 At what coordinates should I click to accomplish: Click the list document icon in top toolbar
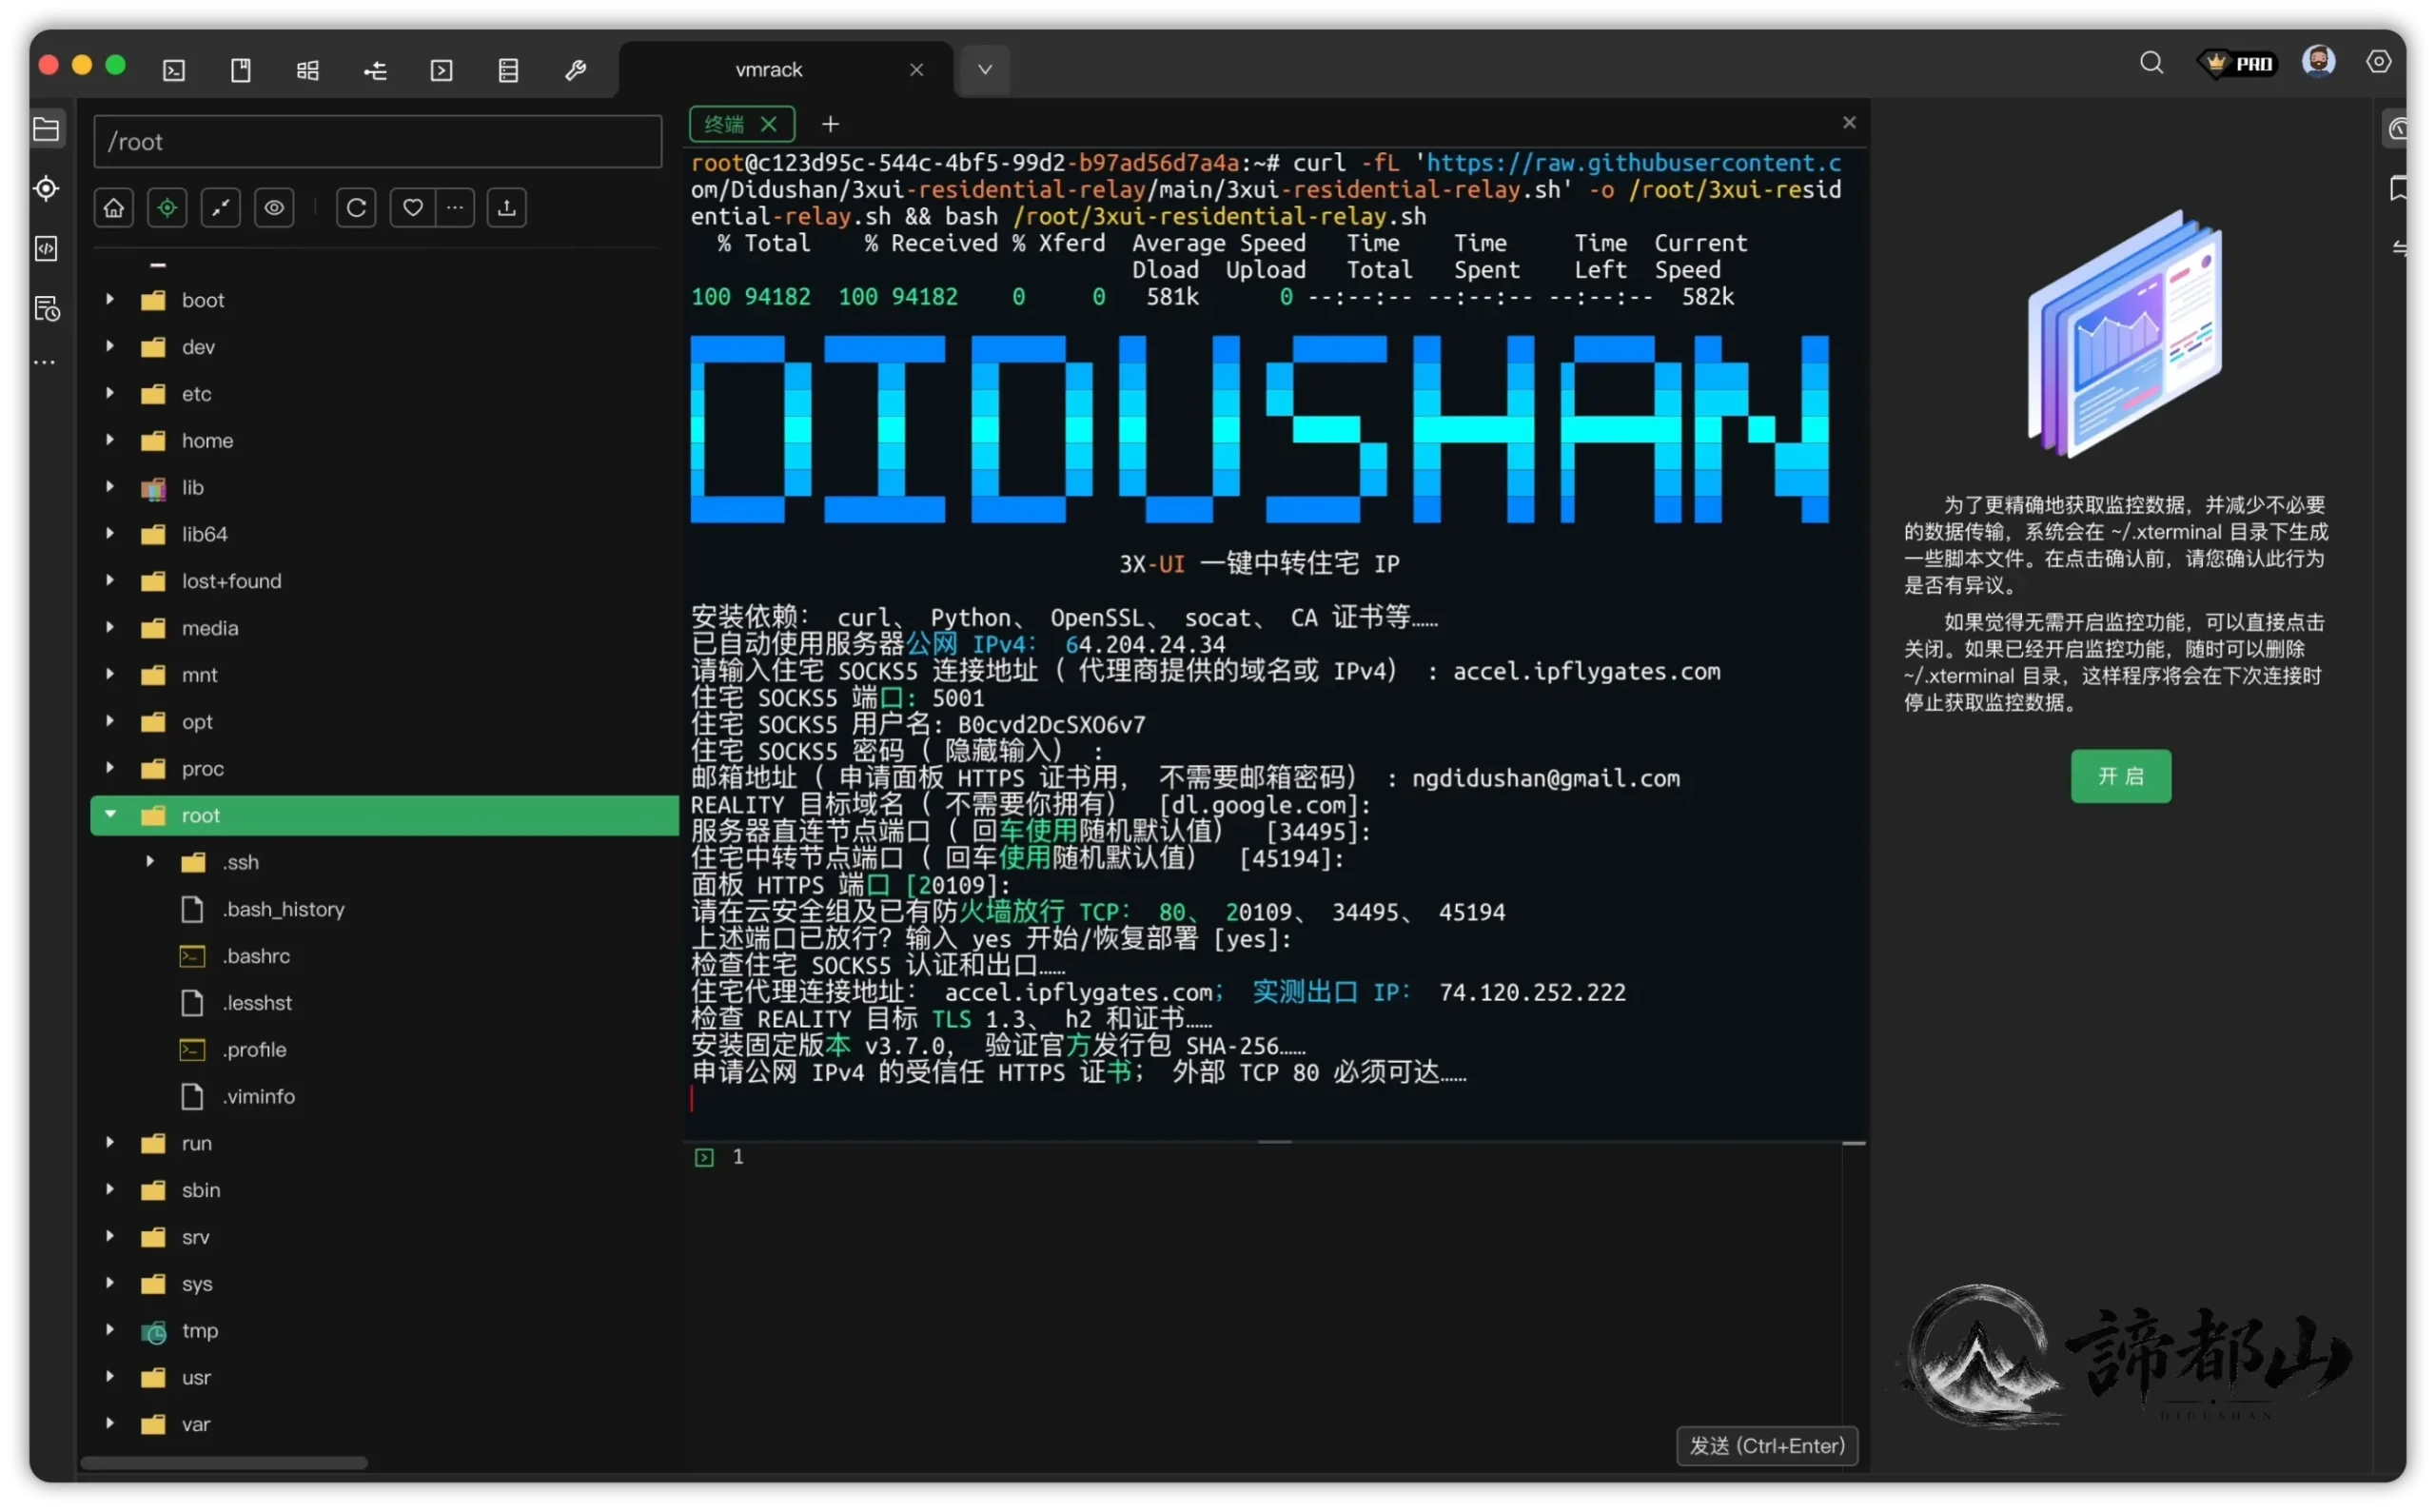tap(509, 70)
